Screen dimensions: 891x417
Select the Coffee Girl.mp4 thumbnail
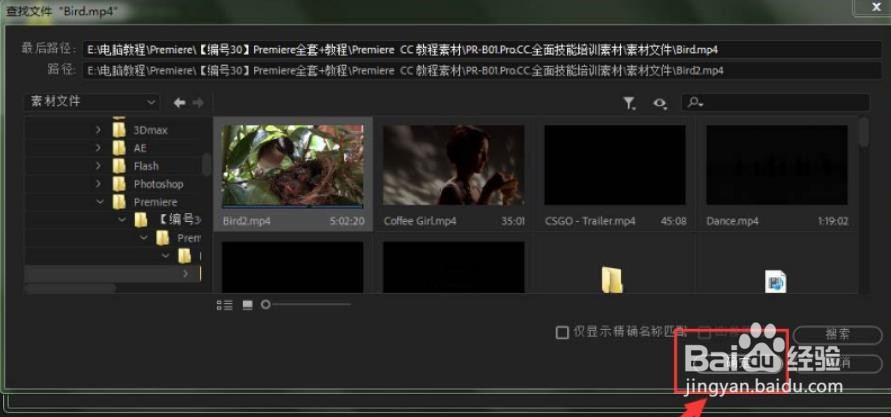click(453, 165)
